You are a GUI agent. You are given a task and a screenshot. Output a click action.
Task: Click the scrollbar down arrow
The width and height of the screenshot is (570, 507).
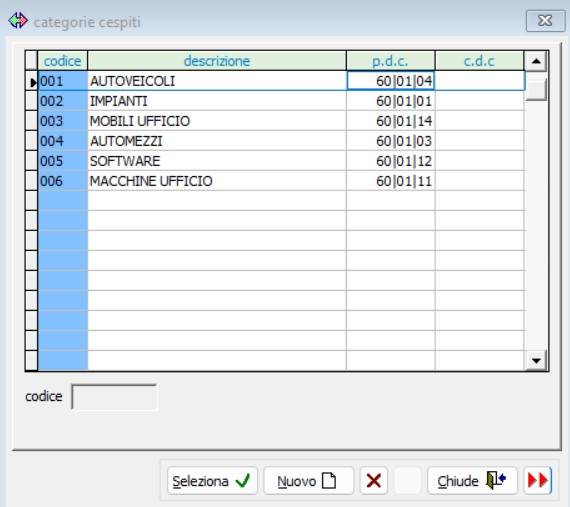(x=536, y=361)
